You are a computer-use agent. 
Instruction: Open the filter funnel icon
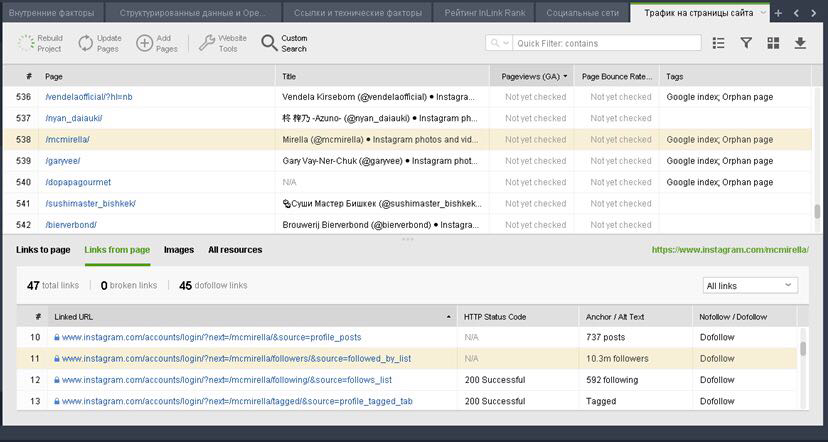[x=746, y=43]
